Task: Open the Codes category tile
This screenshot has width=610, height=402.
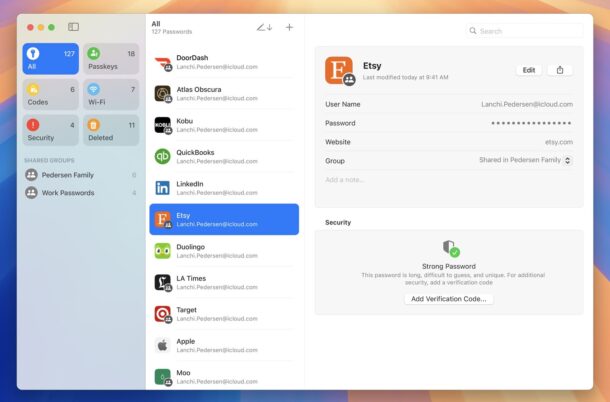Action: pyautogui.click(x=50, y=96)
